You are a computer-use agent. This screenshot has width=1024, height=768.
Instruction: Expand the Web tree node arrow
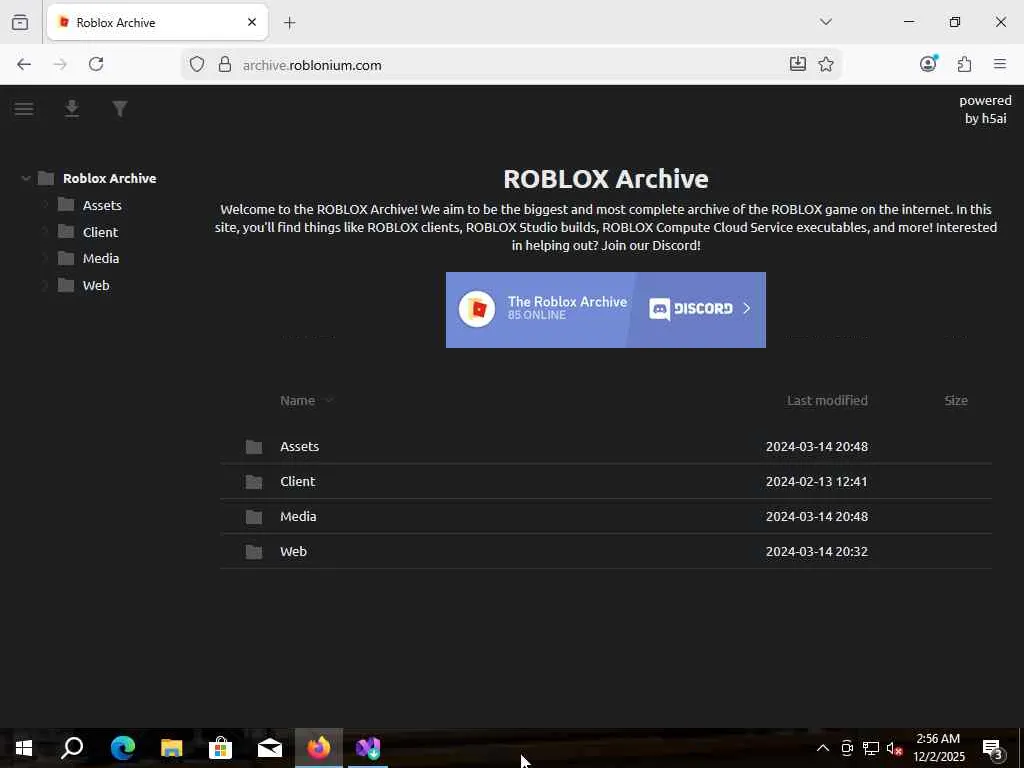coord(45,285)
